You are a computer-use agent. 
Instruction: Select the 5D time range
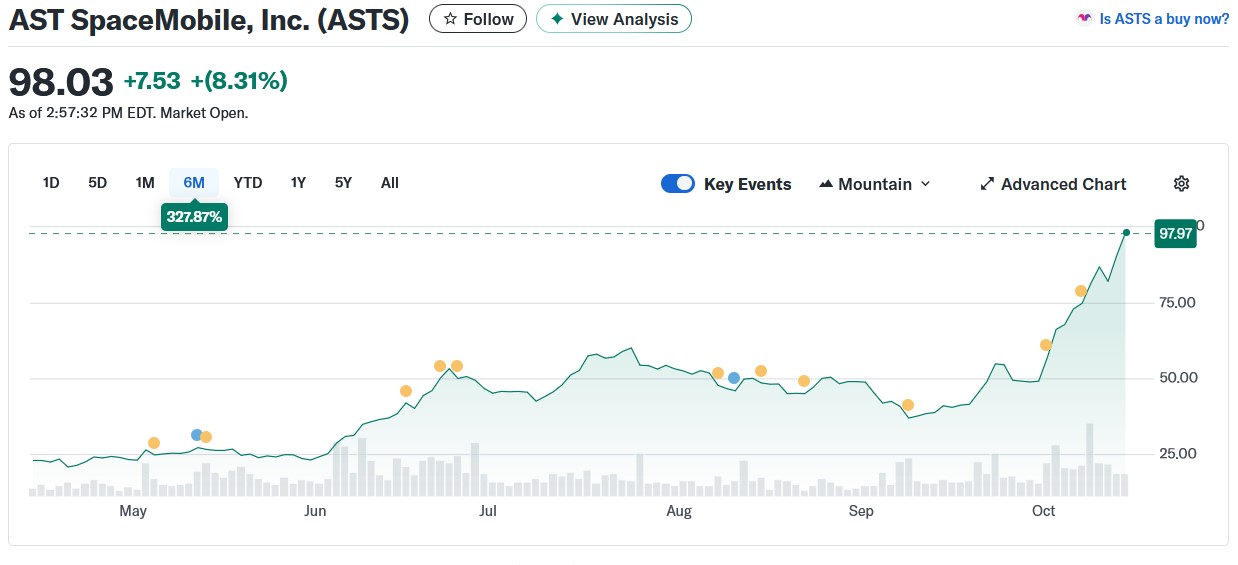[97, 182]
